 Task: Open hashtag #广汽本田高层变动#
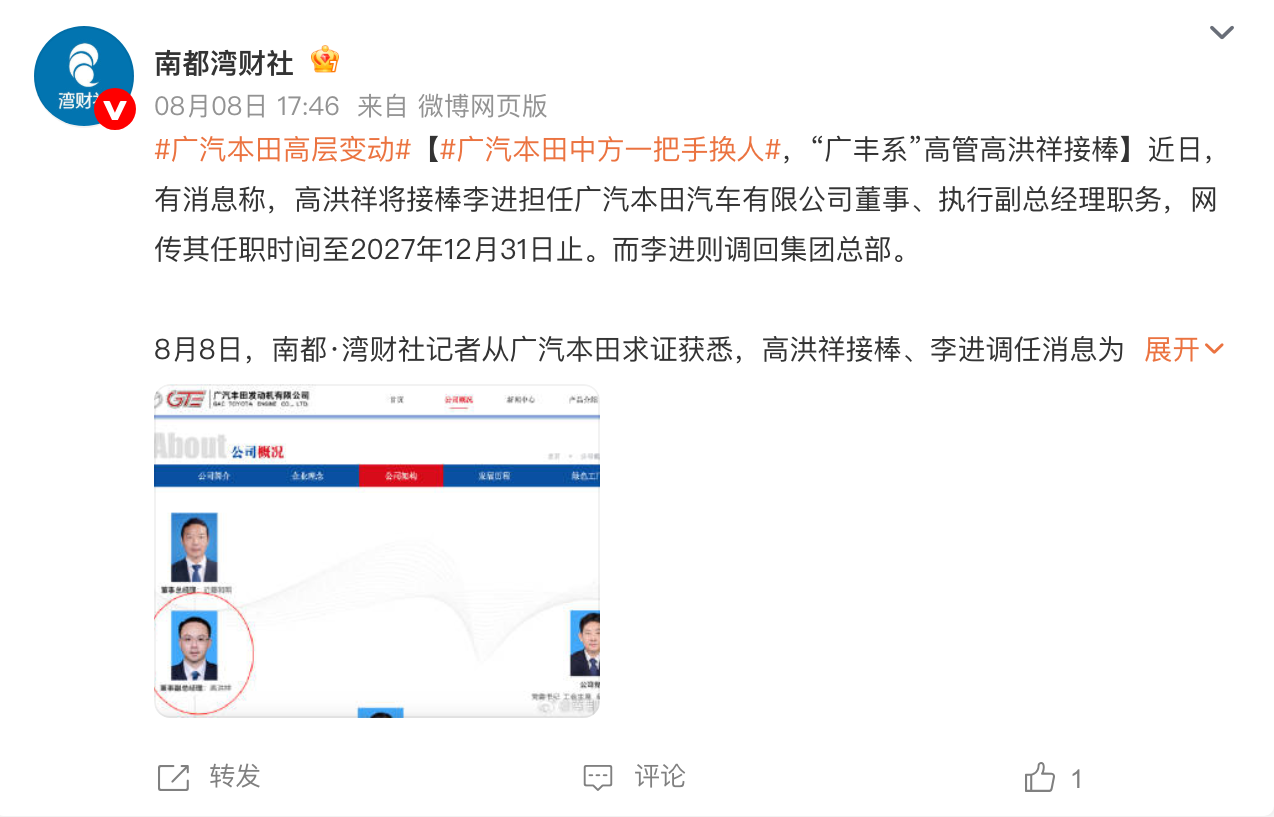point(284,150)
